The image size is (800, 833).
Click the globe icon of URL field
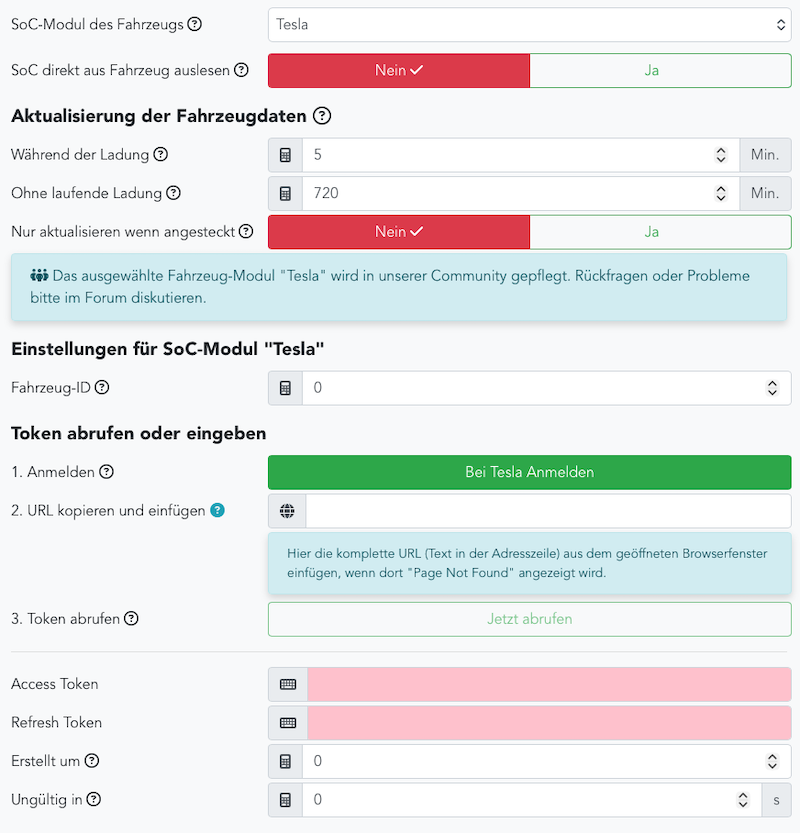click(x=287, y=511)
